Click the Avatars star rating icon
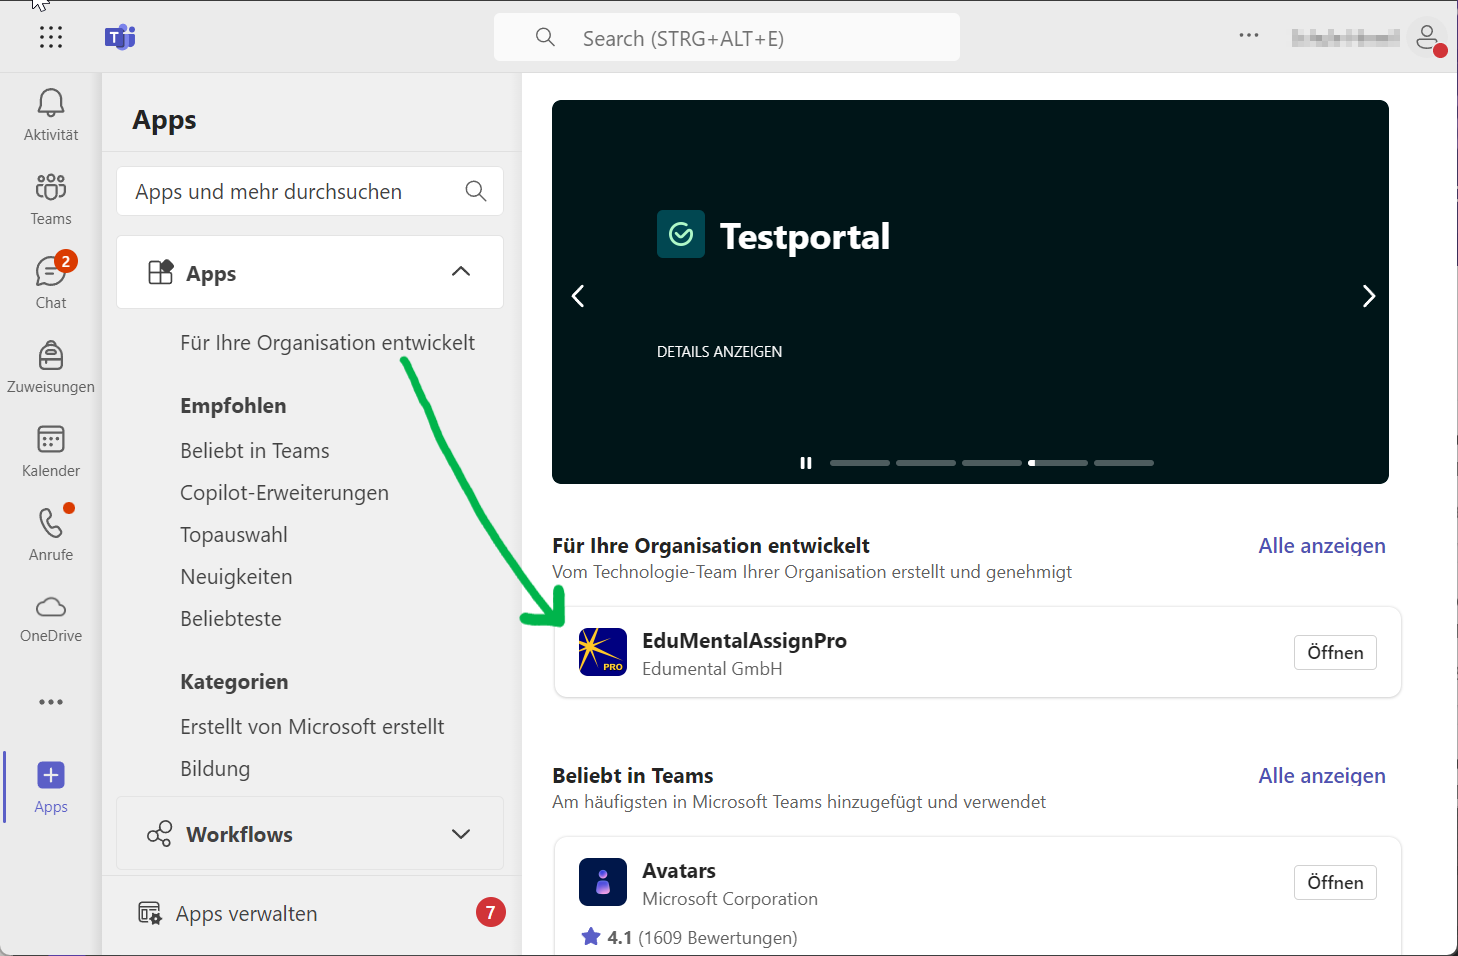The height and width of the screenshot is (956, 1458). click(x=591, y=937)
